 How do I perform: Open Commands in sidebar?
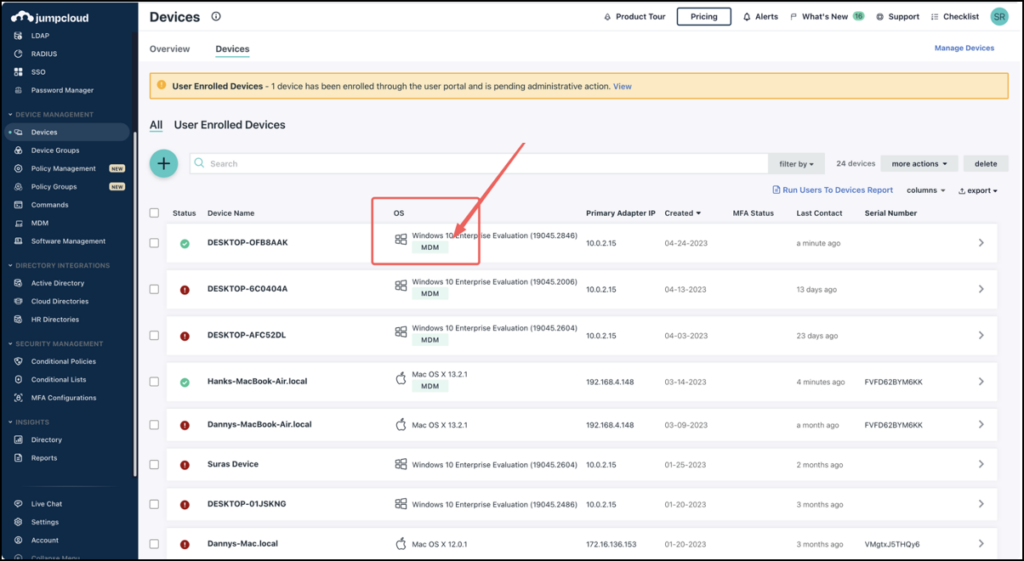click(50, 205)
